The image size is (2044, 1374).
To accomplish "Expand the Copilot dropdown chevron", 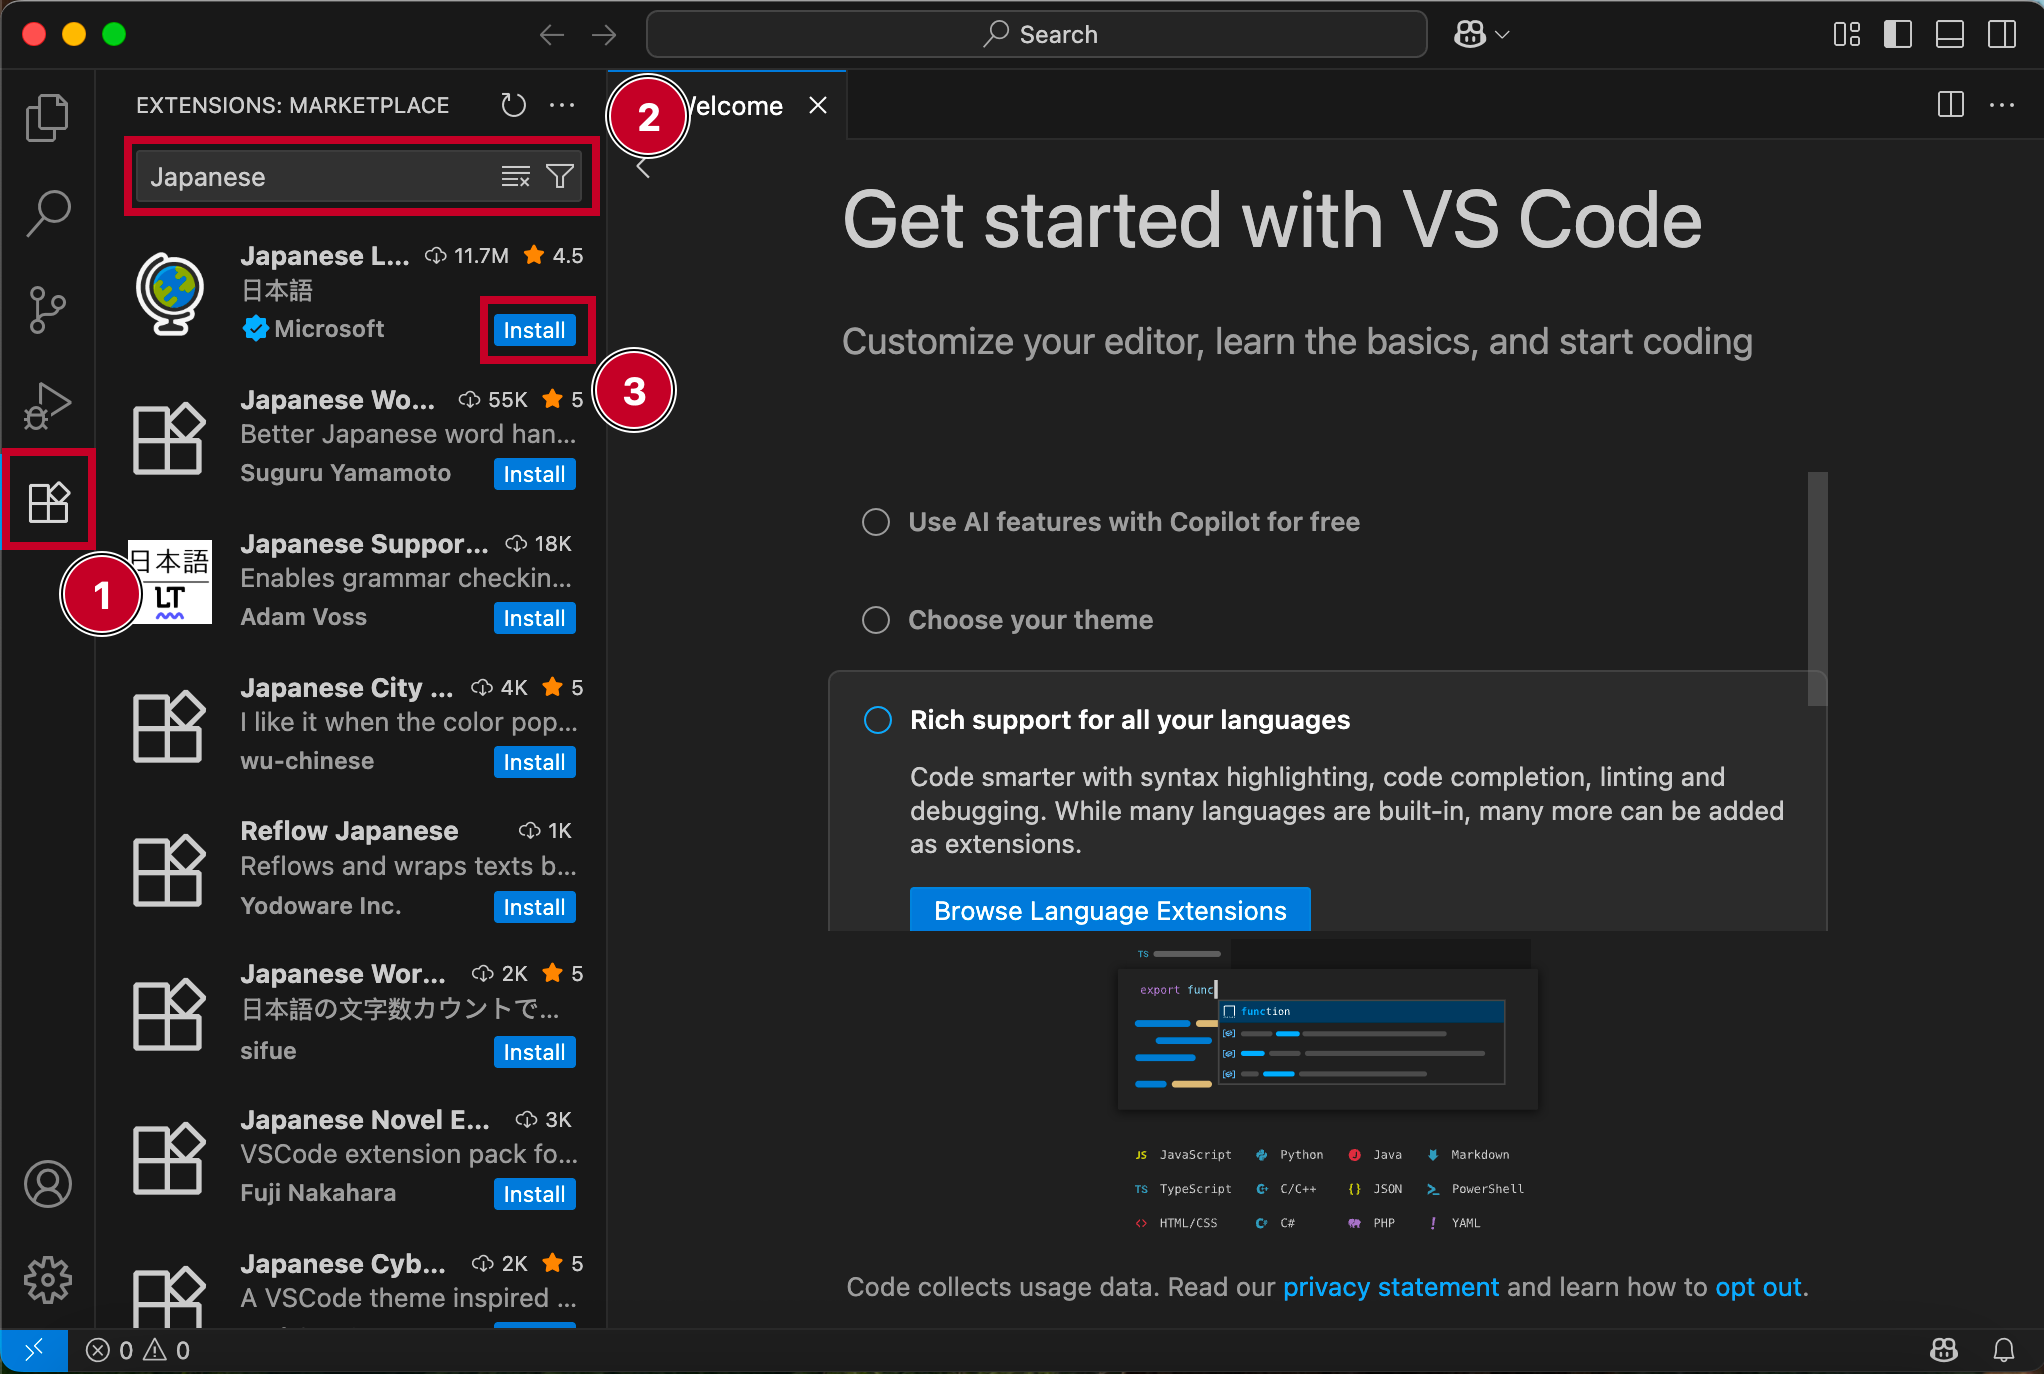I will (1502, 35).
